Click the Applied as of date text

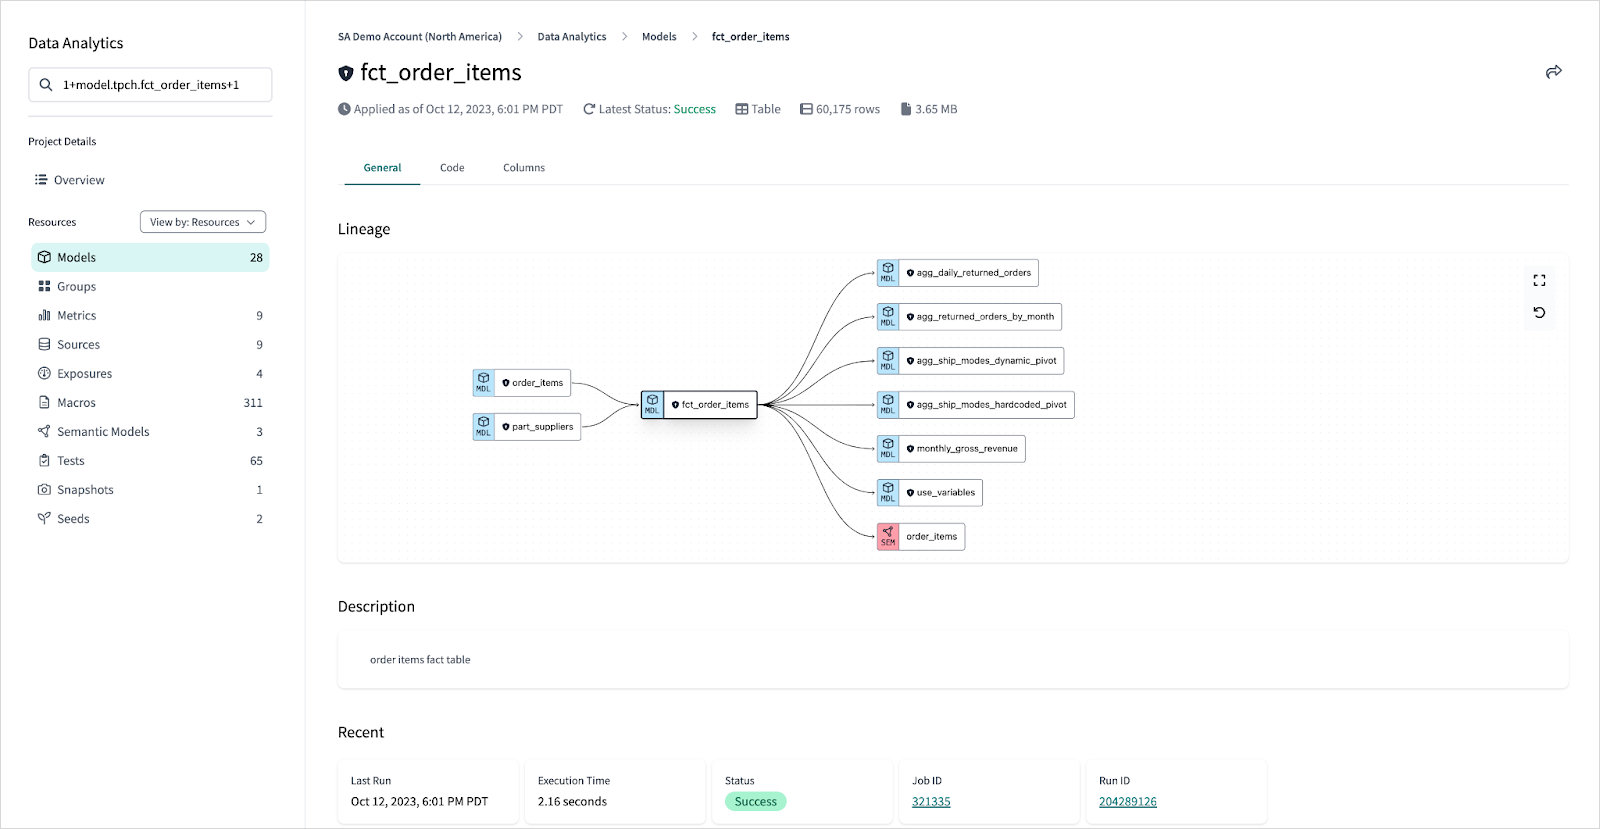(x=458, y=109)
